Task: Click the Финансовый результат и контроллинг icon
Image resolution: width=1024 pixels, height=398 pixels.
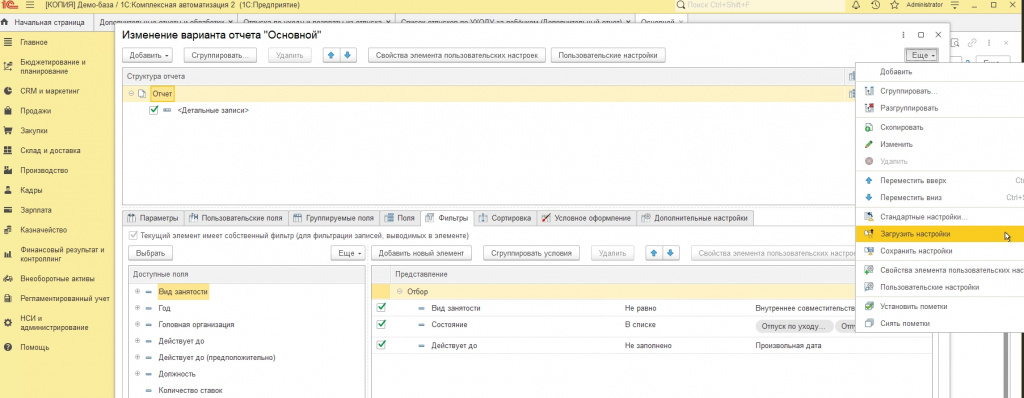Action: tap(8, 254)
